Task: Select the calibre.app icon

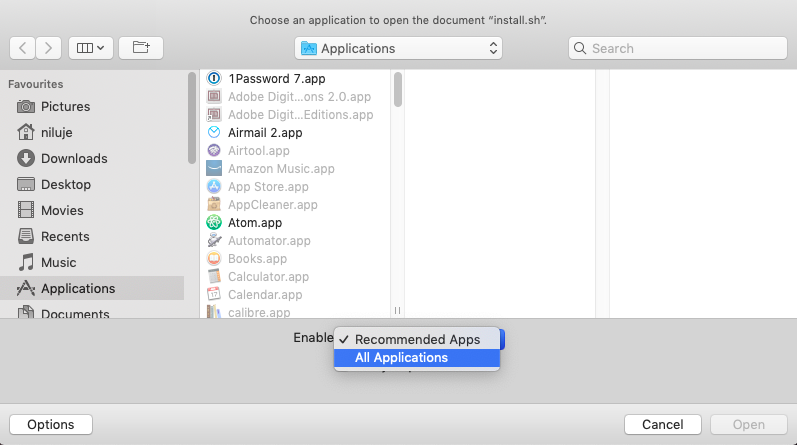Action: pyautogui.click(x=214, y=311)
